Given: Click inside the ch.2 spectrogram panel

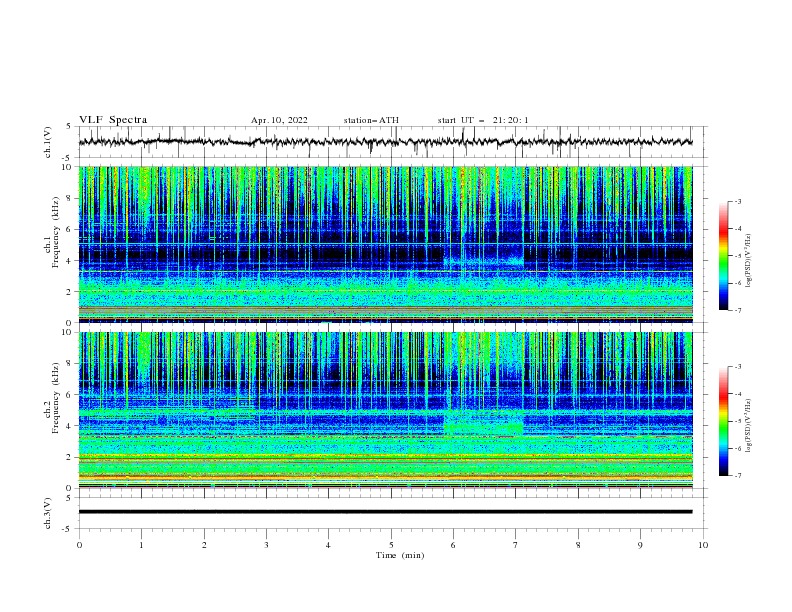Looking at the screenshot, I should pyautogui.click(x=385, y=410).
